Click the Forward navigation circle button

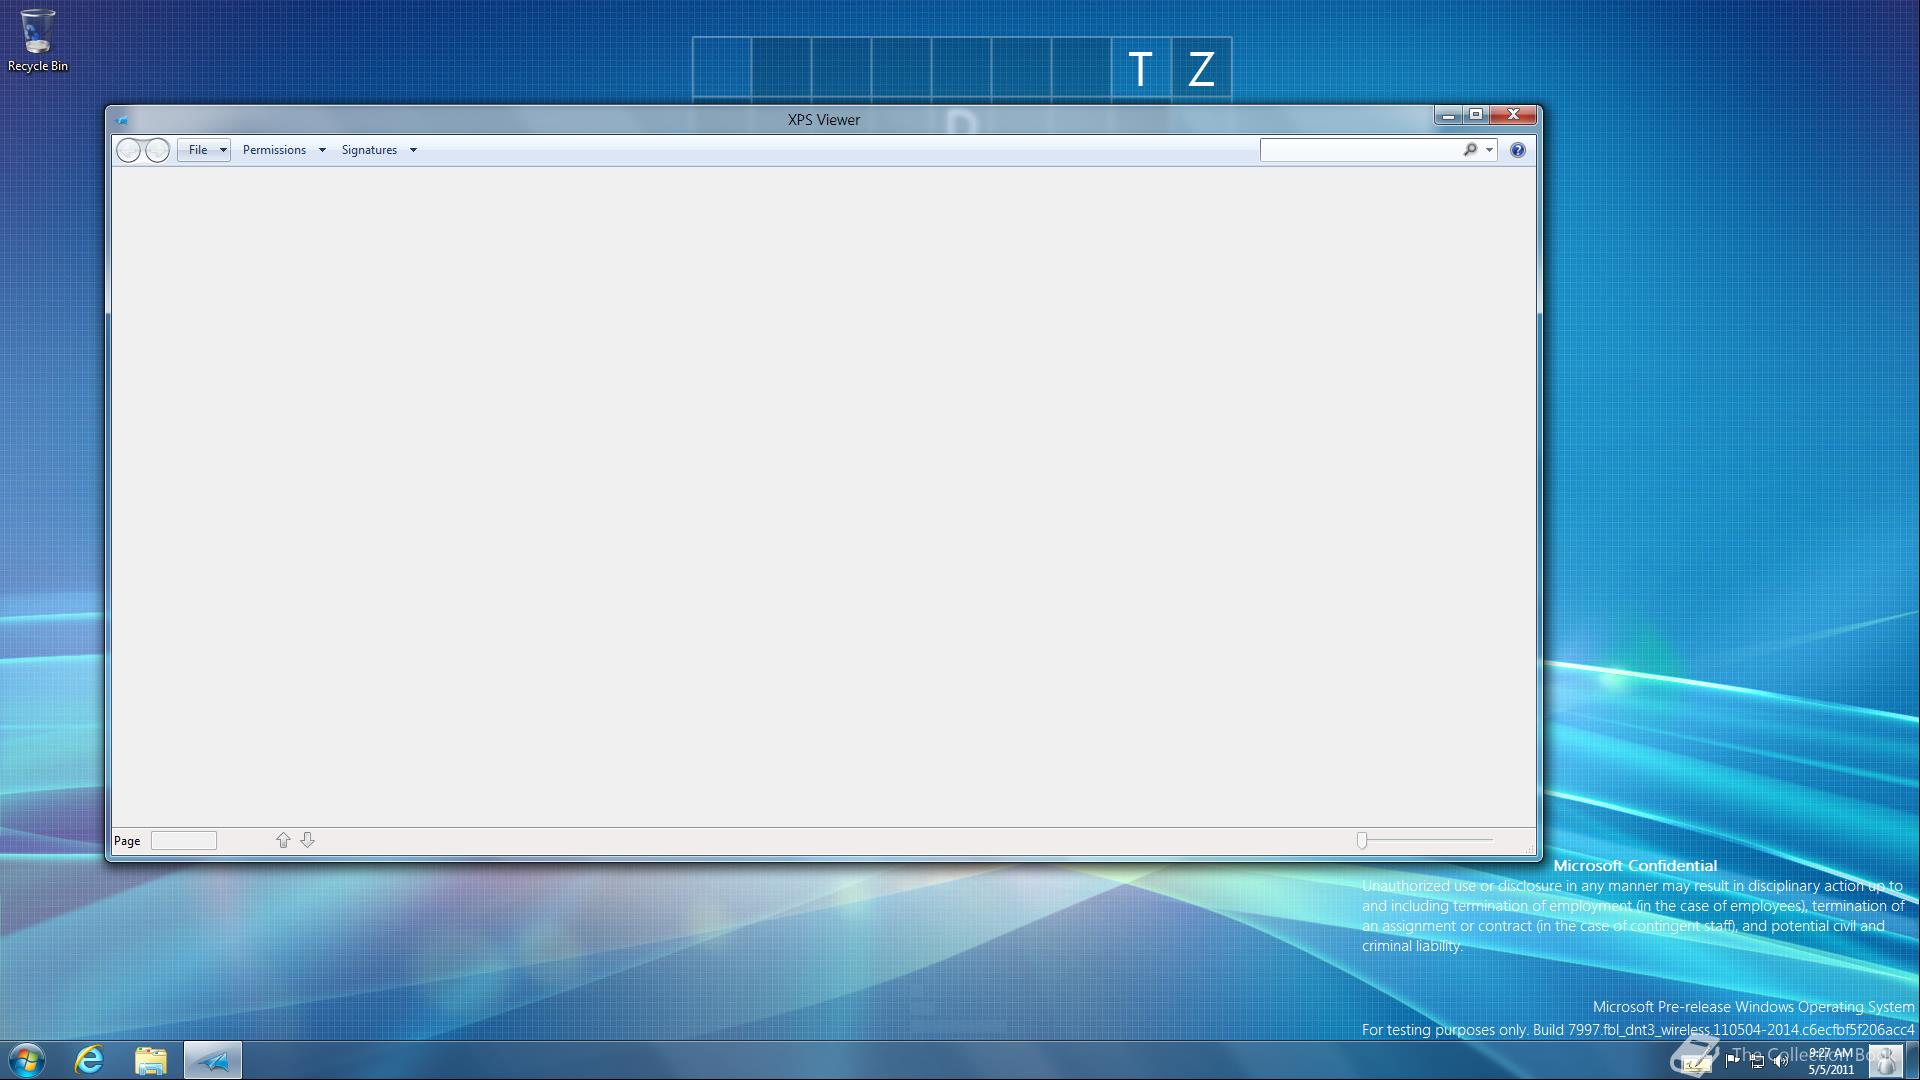158,150
